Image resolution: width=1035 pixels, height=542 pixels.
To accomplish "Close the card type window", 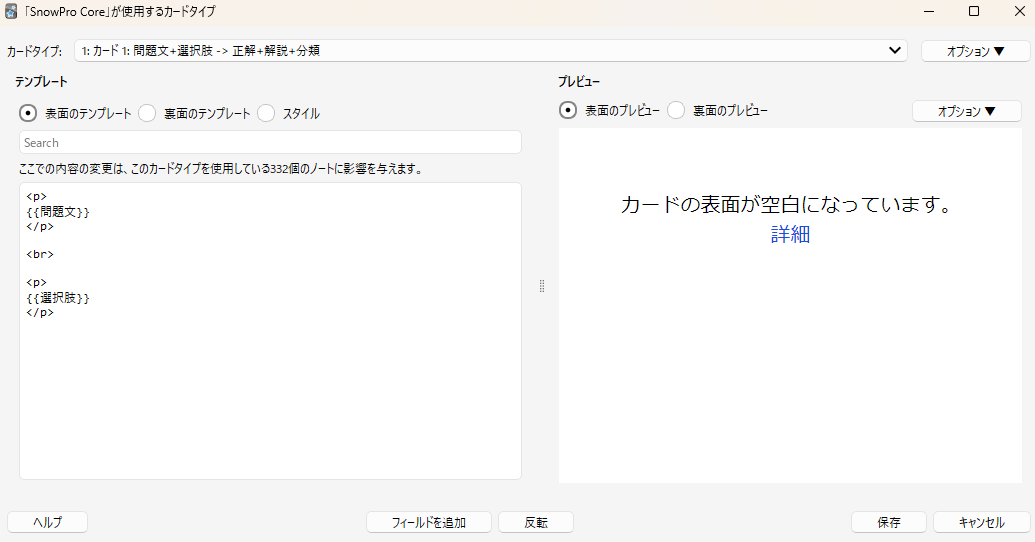I will [1019, 12].
